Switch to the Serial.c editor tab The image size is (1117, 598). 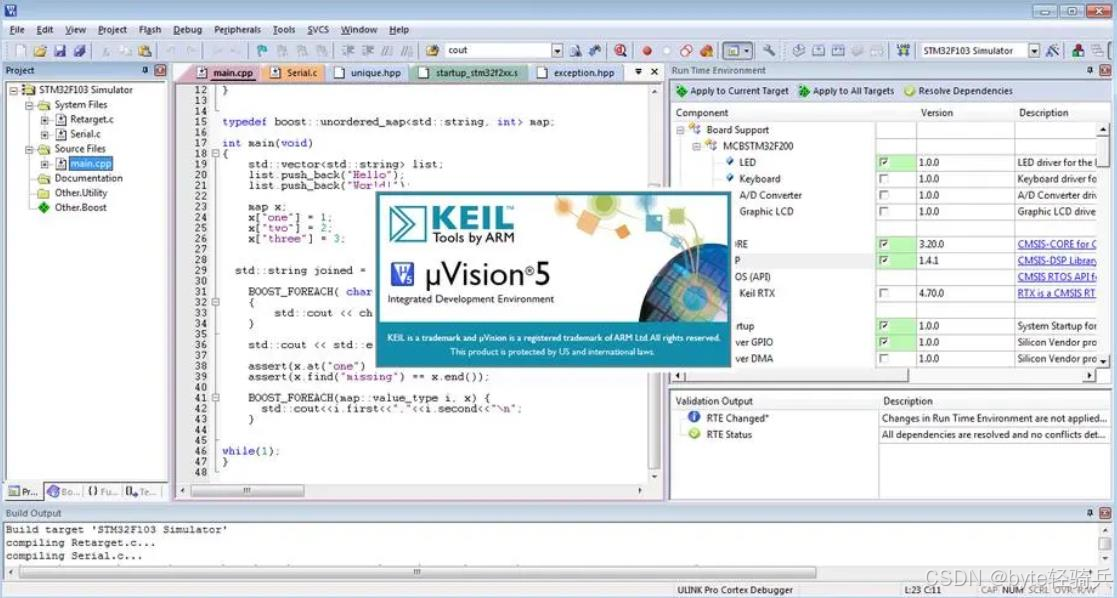pyautogui.click(x=294, y=73)
